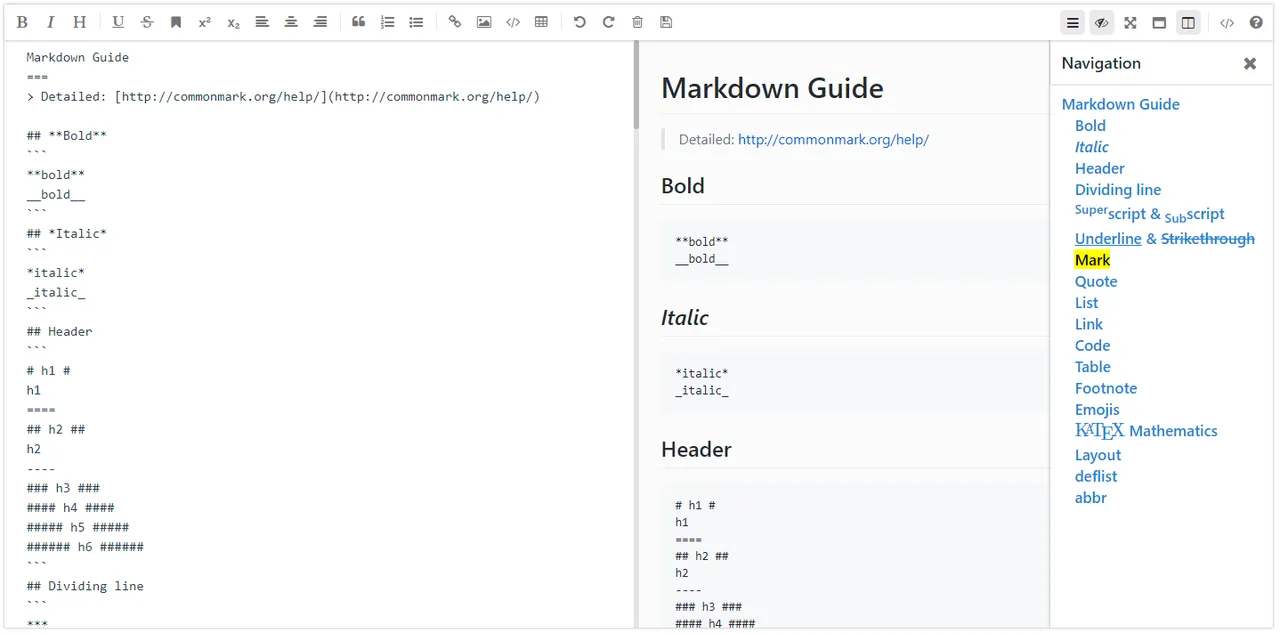Highlight text with the mark bookmark icon
1280x634 pixels.
[x=176, y=22]
